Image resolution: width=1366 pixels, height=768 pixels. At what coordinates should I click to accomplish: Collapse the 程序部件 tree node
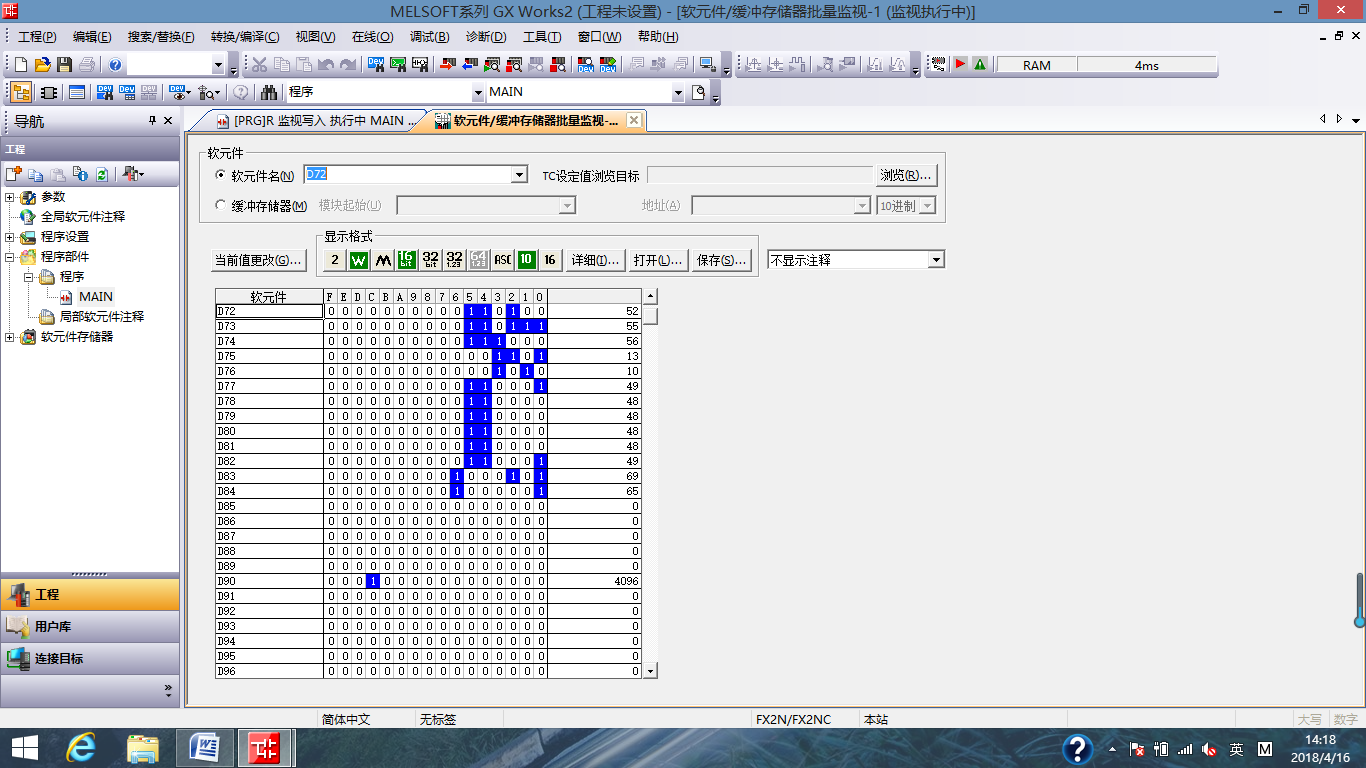(x=10, y=257)
